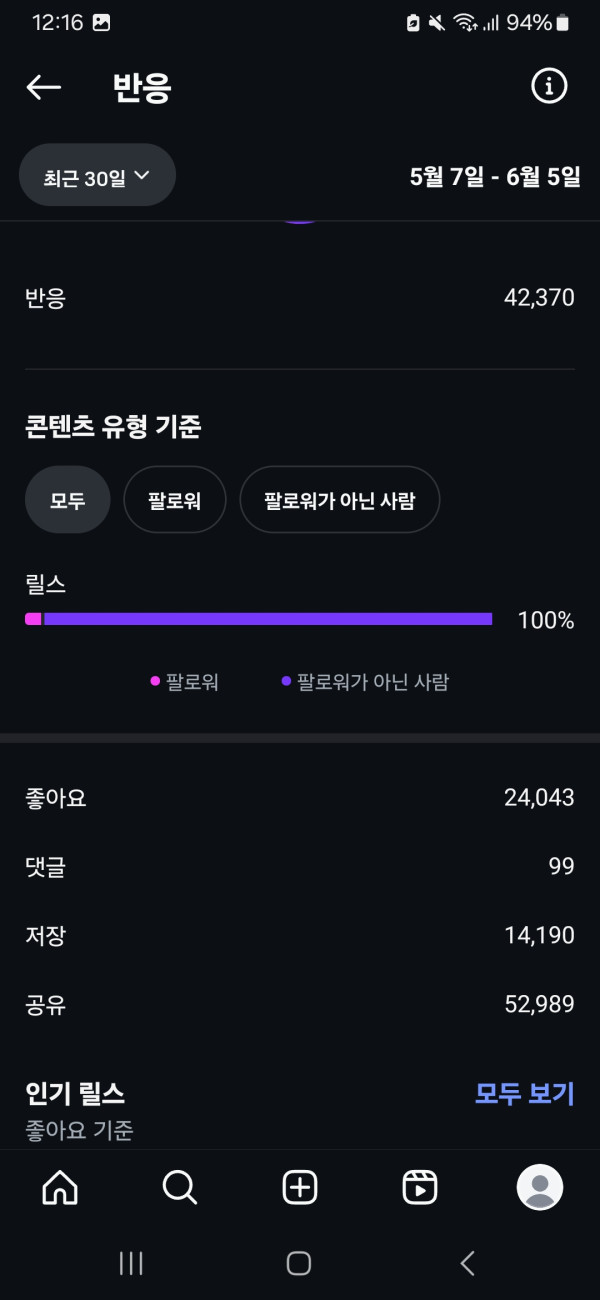The image size is (600, 1300).
Task: Tap the 릴스 purple progress bar
Action: pyautogui.click(x=268, y=619)
